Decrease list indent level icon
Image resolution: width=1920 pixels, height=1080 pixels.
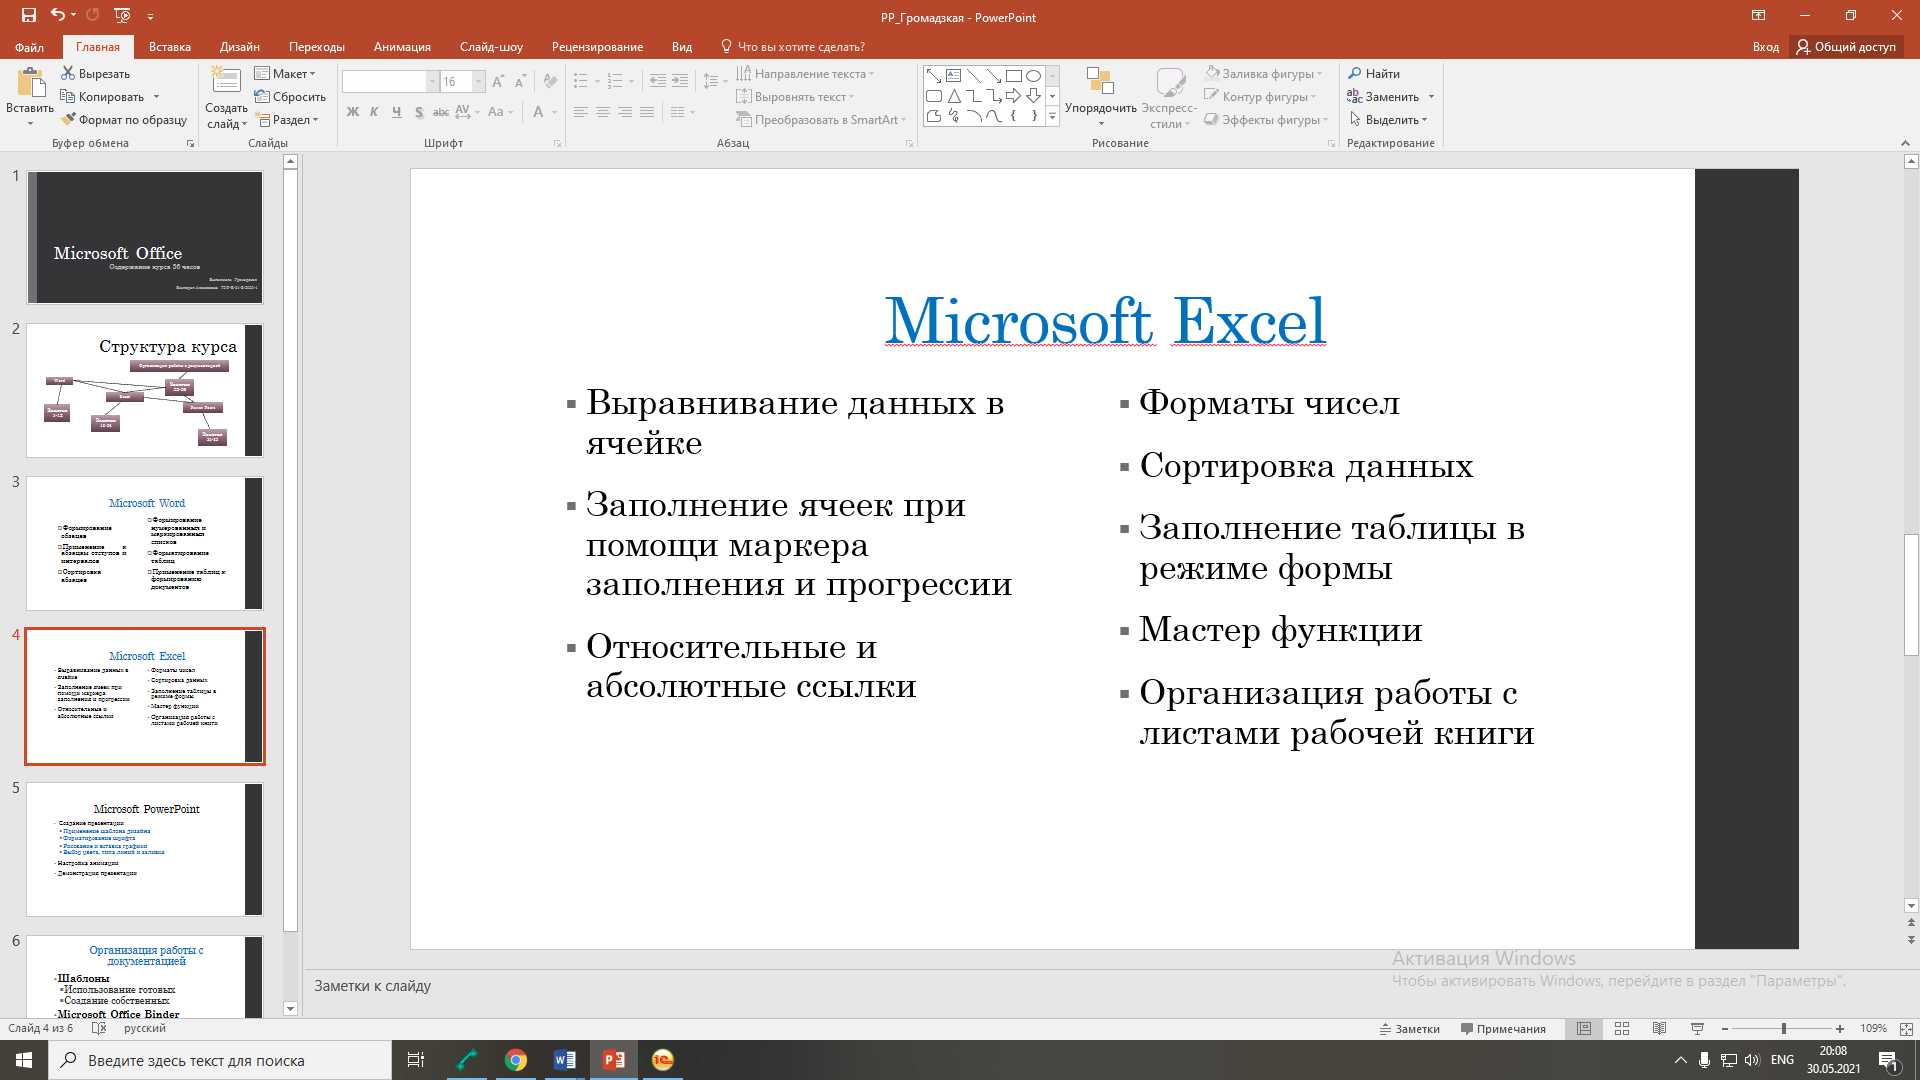[657, 81]
